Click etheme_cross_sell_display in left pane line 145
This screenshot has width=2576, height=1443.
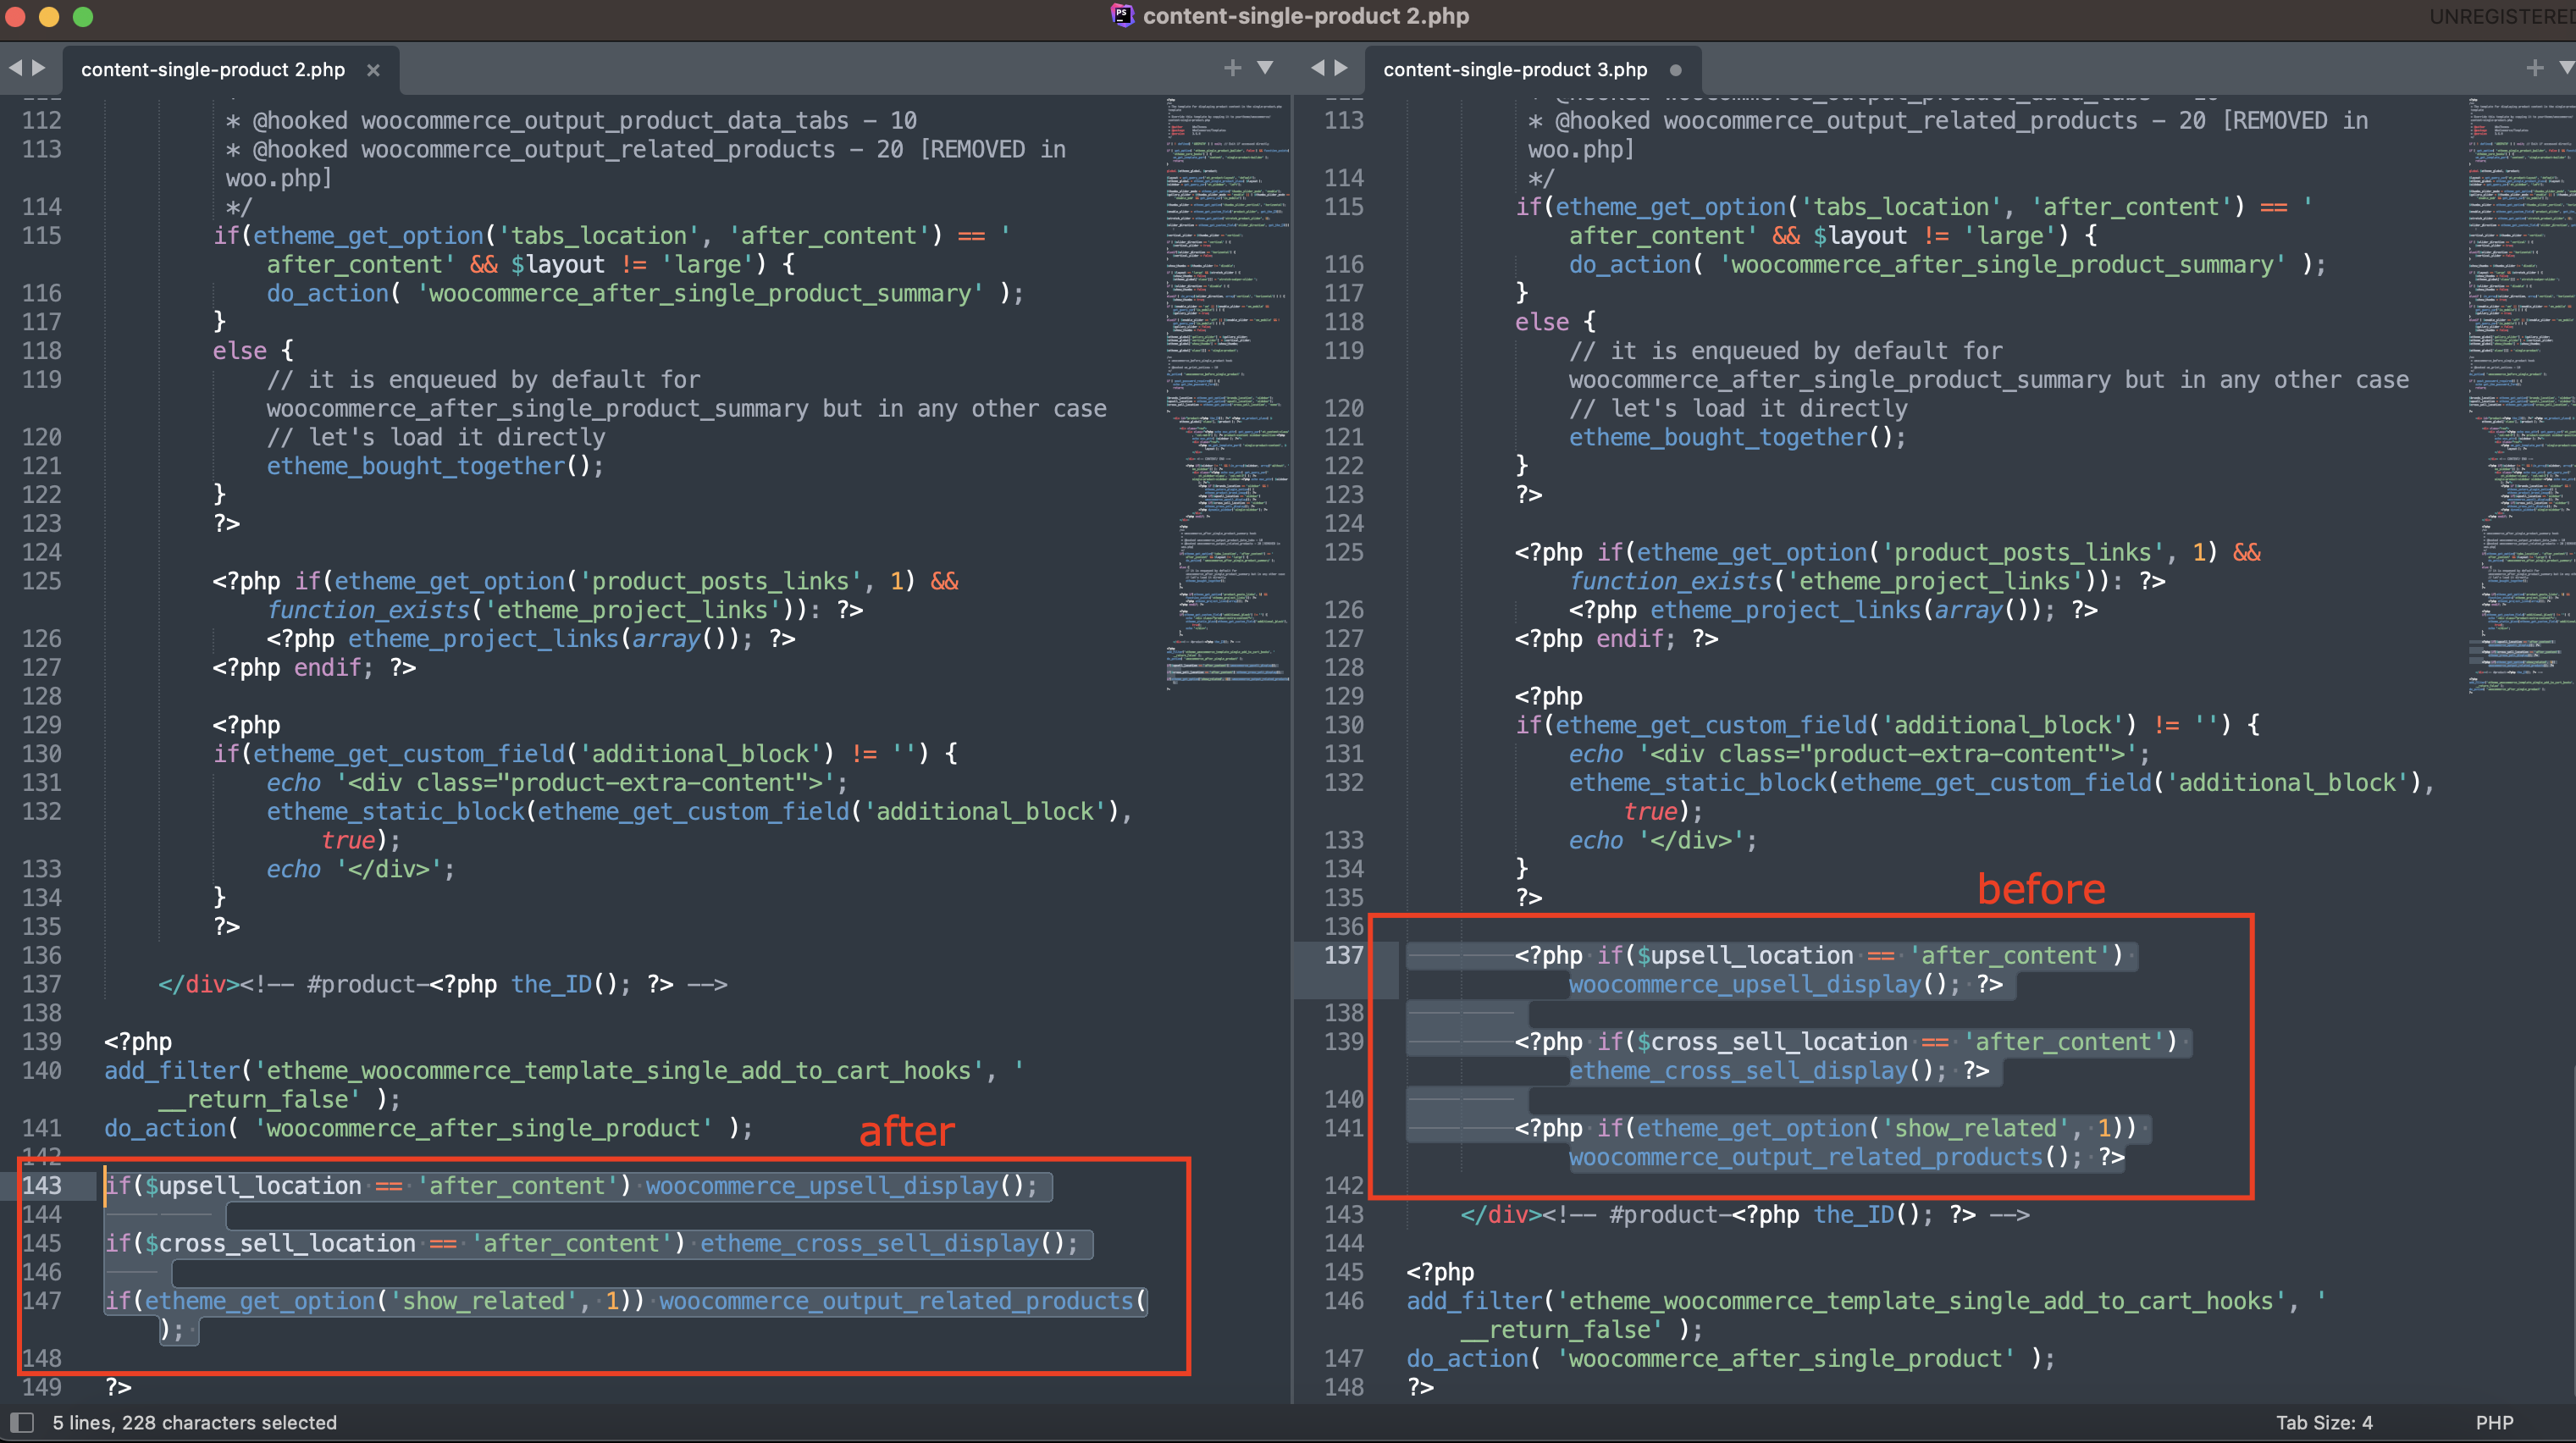[x=870, y=1243]
